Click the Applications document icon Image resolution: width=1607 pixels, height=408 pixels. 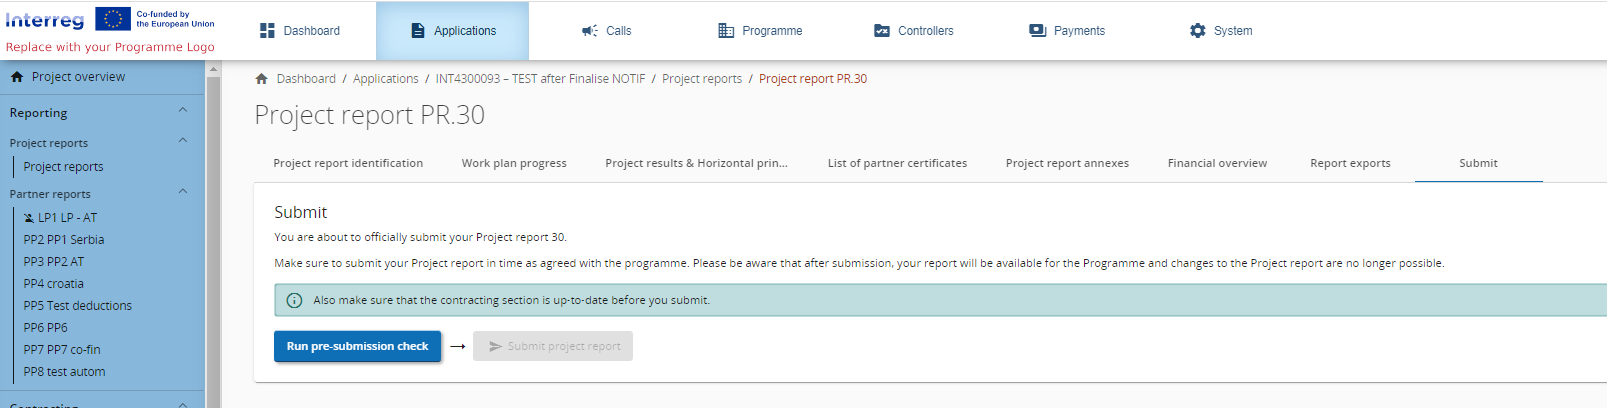(x=418, y=31)
